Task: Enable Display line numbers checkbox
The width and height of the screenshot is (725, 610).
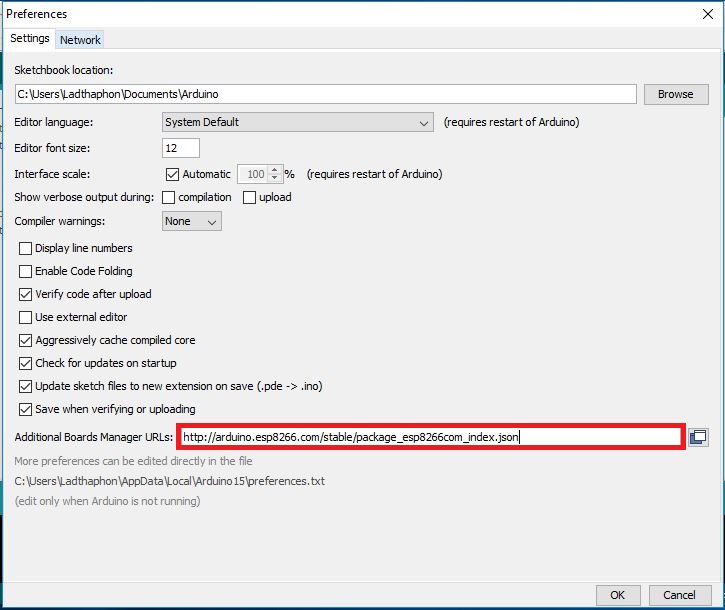Action: click(x=26, y=248)
